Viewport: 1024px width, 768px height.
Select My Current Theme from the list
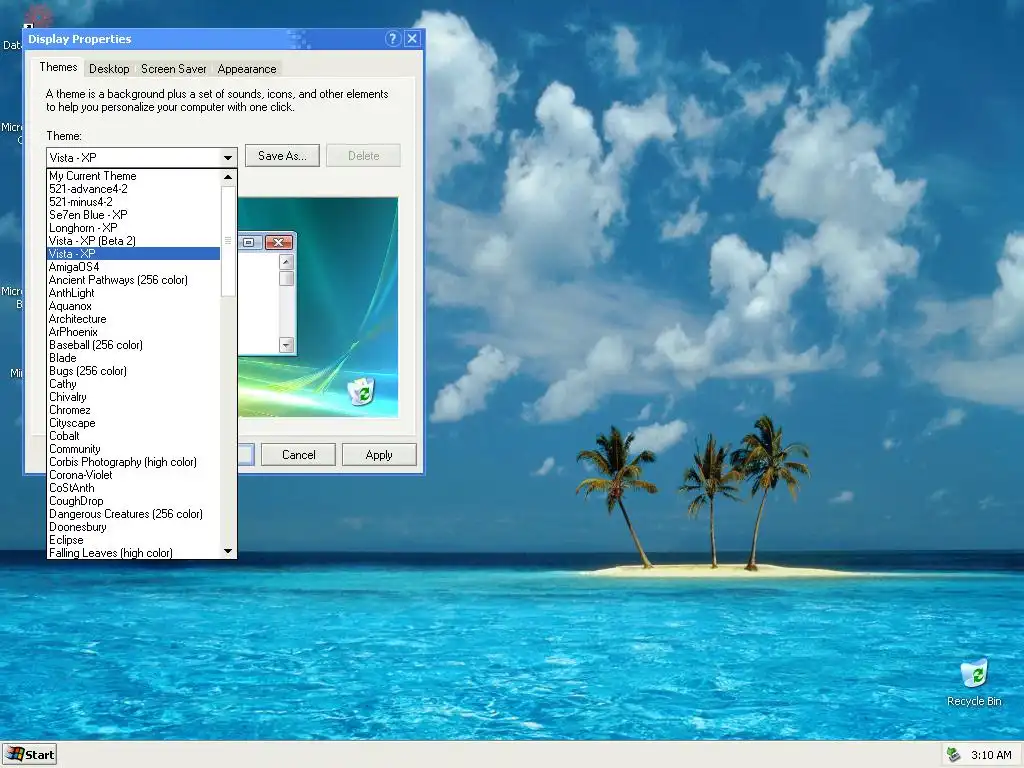point(134,176)
